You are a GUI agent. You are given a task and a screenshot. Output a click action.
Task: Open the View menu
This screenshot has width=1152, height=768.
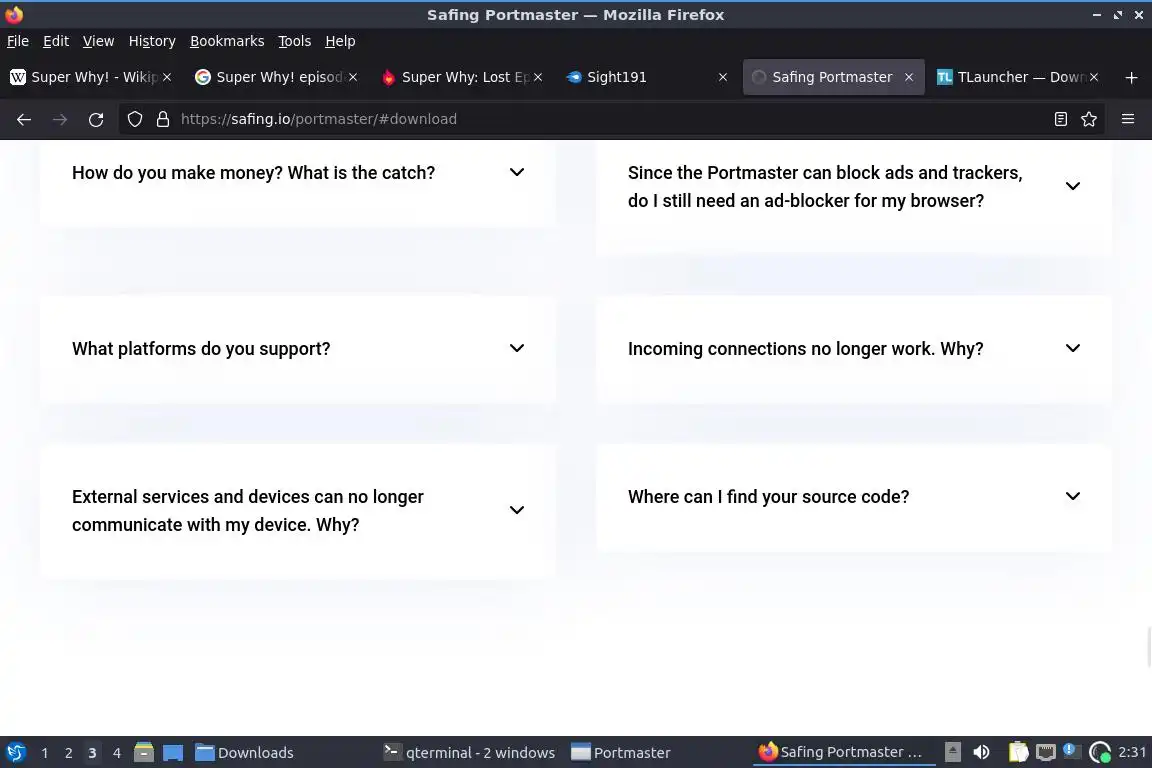click(x=98, y=41)
